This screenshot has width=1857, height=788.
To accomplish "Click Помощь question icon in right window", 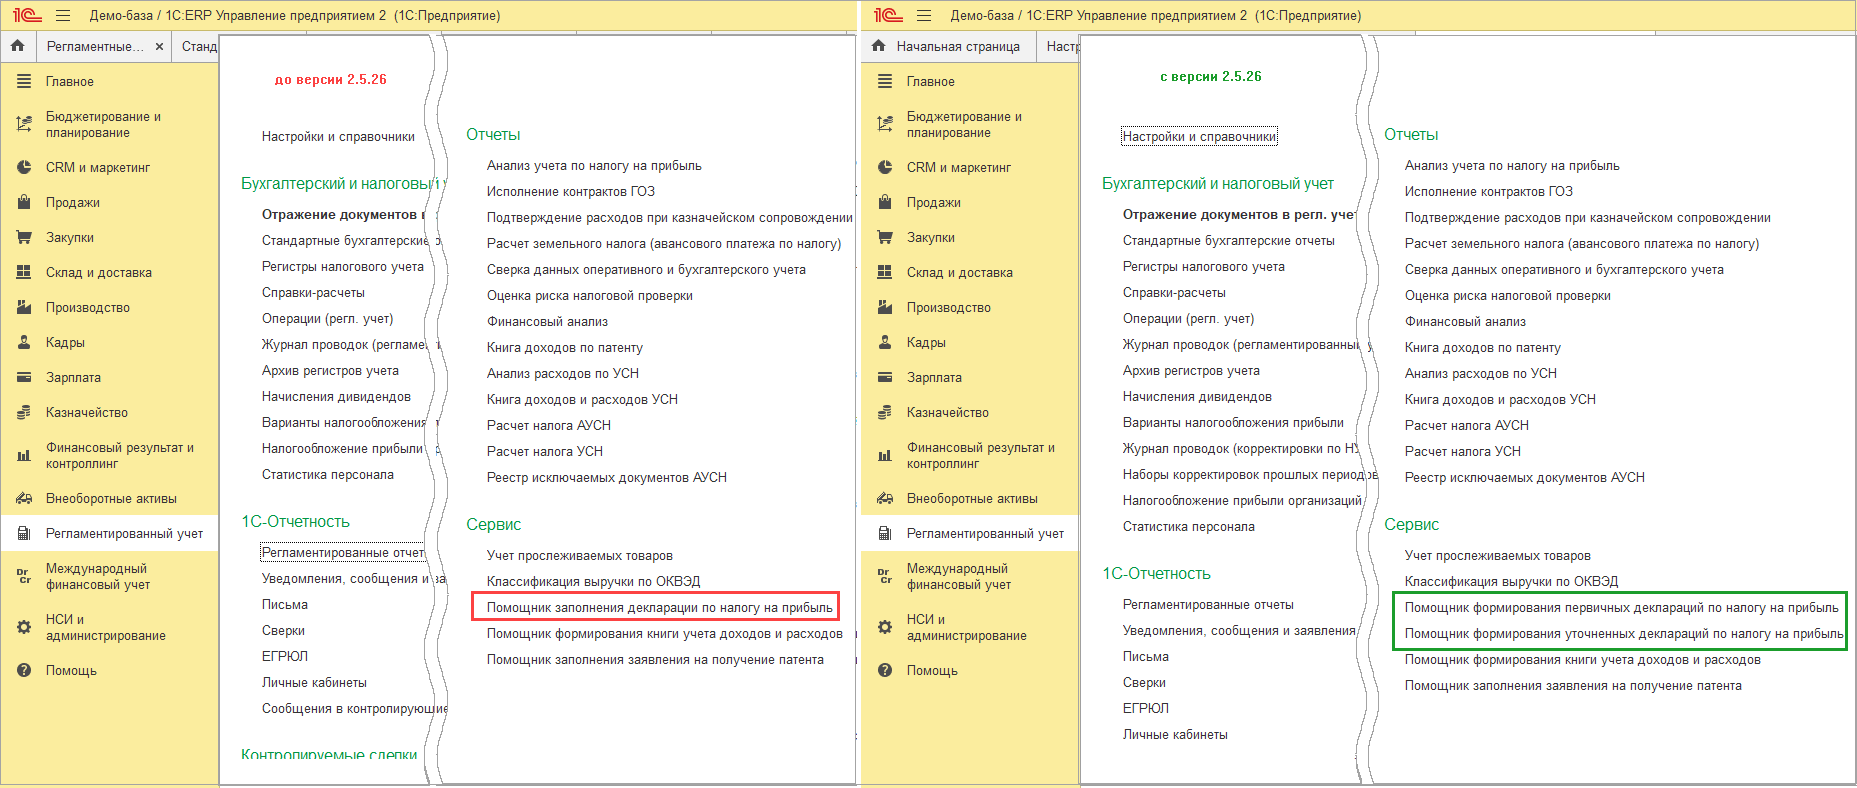I will (x=885, y=671).
